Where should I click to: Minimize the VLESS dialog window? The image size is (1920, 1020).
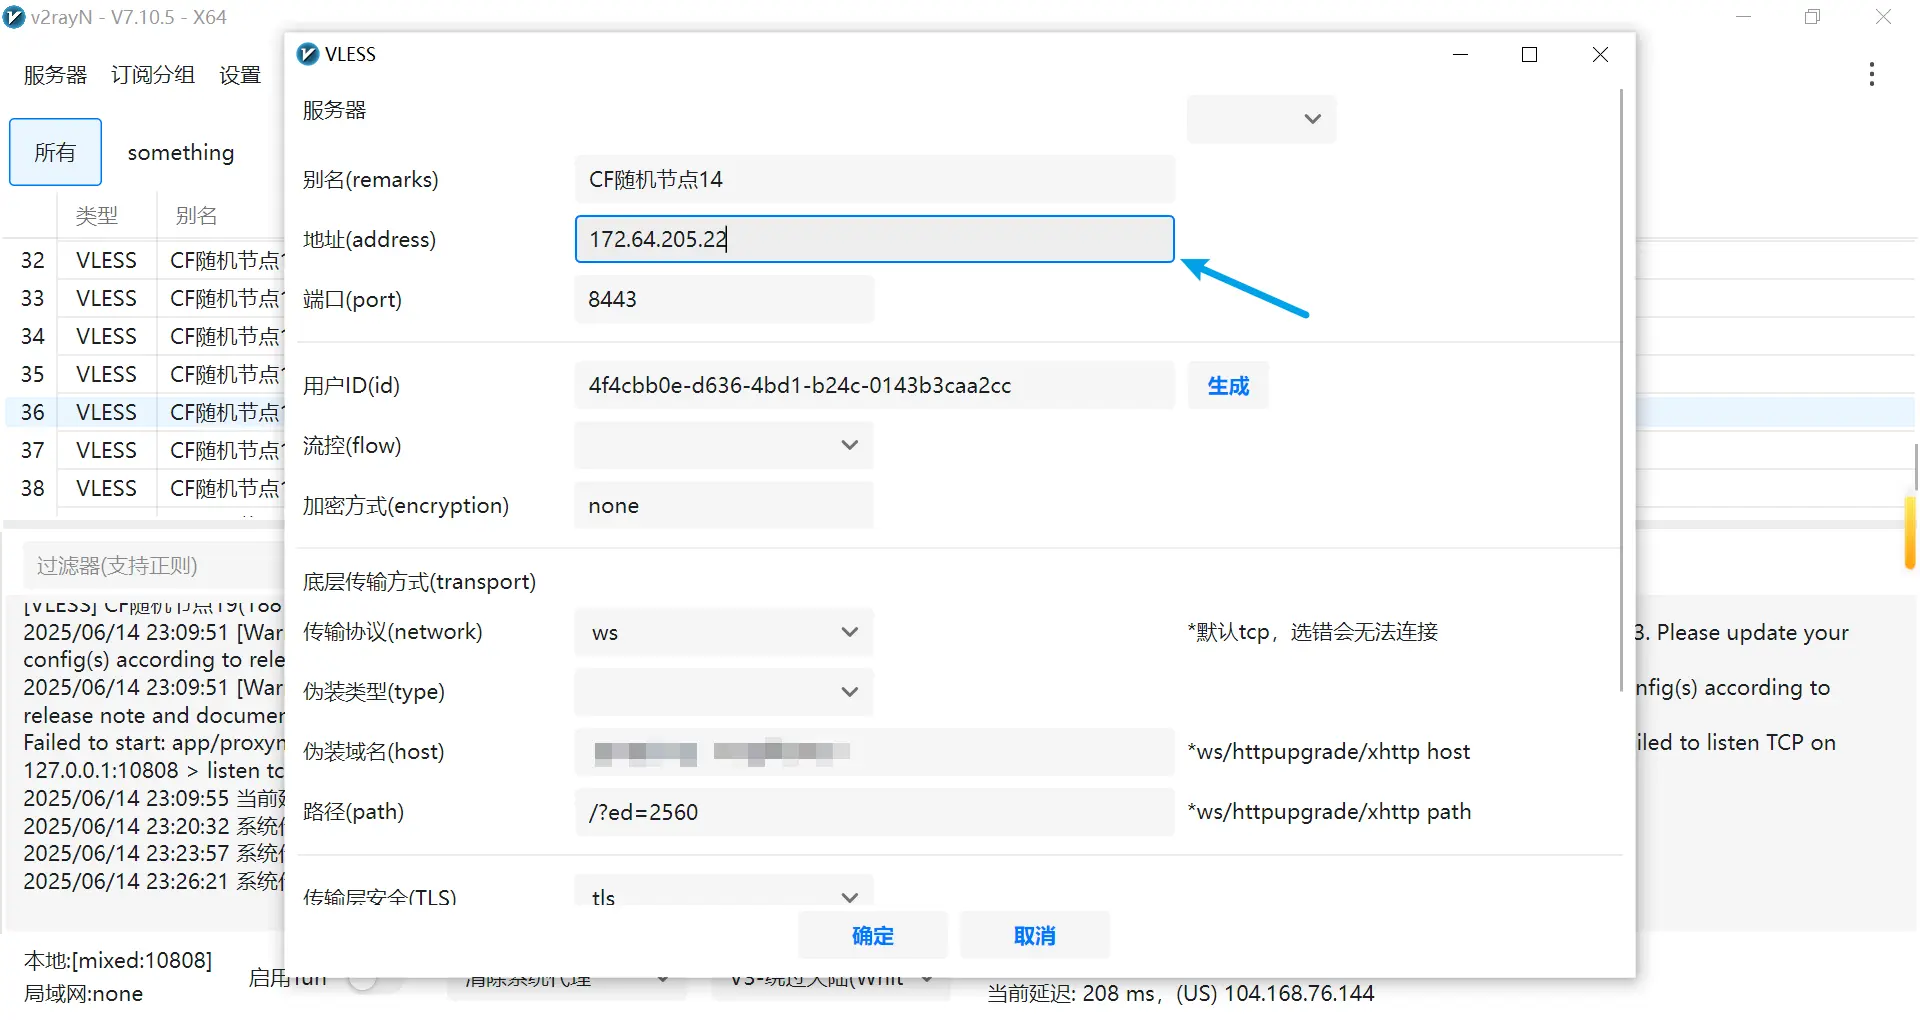[x=1460, y=54]
